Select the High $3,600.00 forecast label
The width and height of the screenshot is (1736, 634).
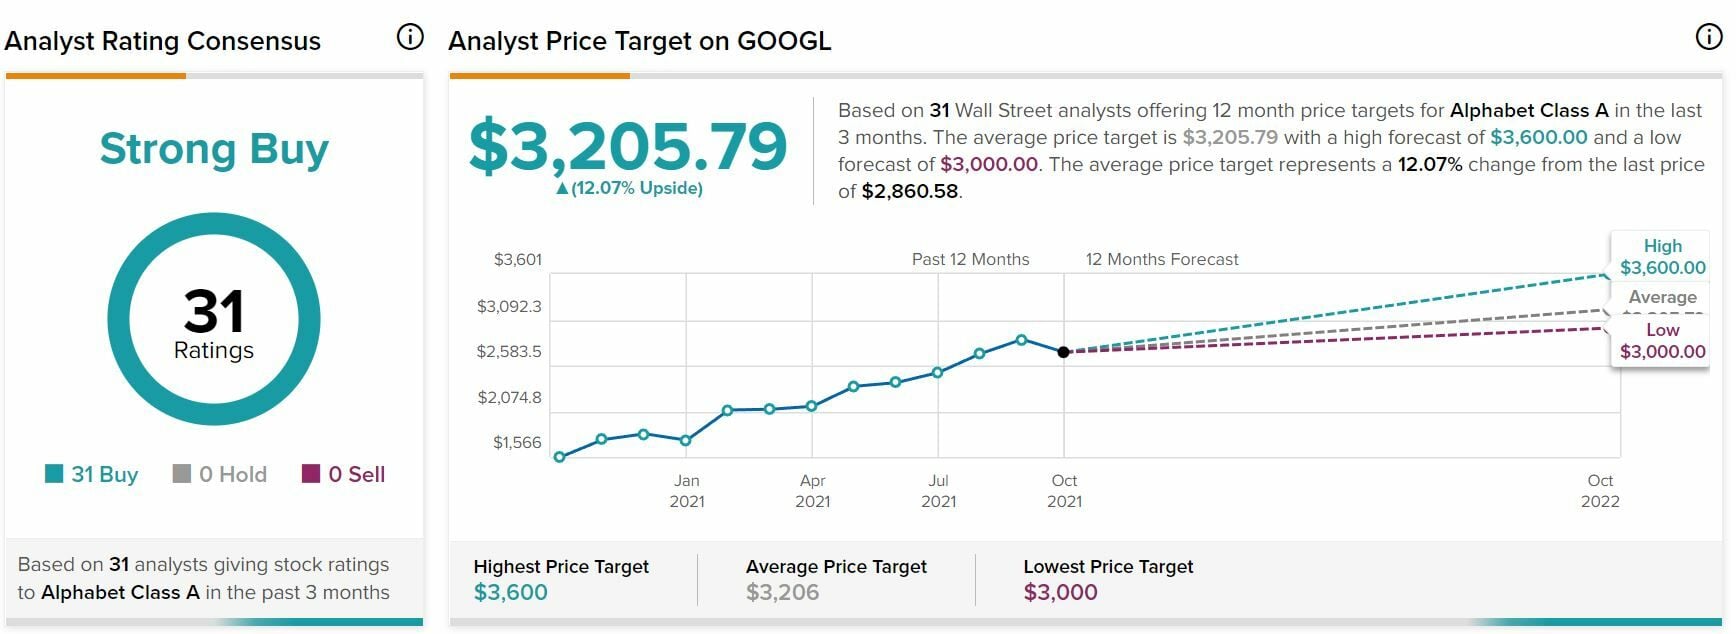click(1662, 257)
